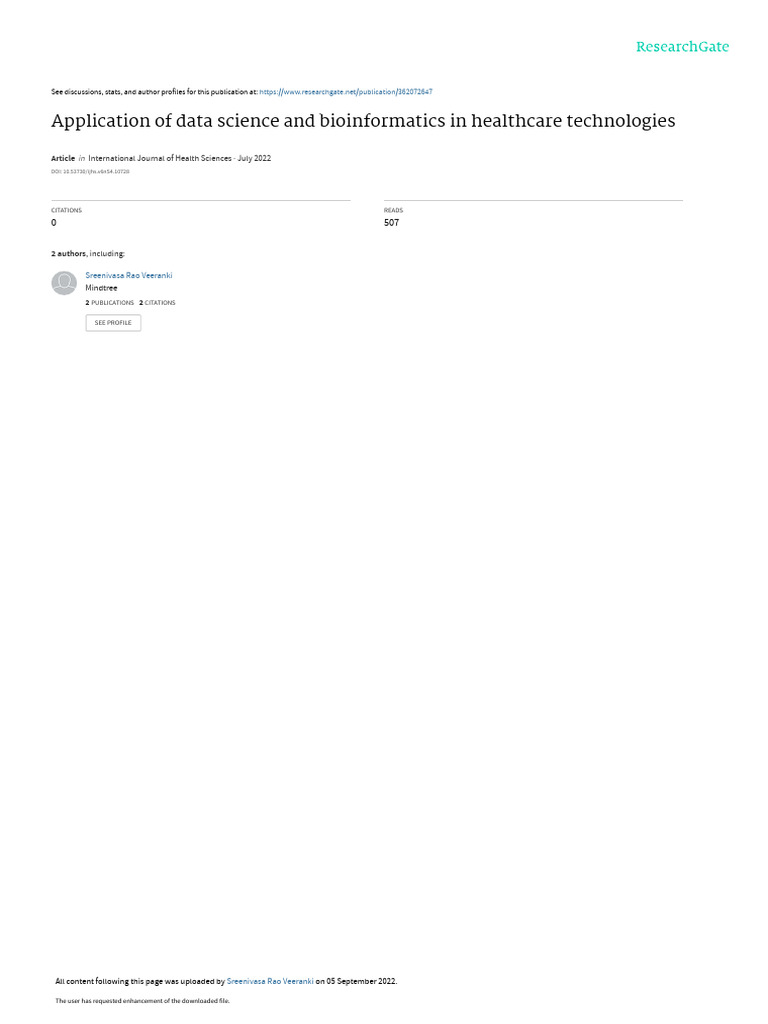Select the article title about bioinformatics in healthcare

pyautogui.click(x=363, y=121)
